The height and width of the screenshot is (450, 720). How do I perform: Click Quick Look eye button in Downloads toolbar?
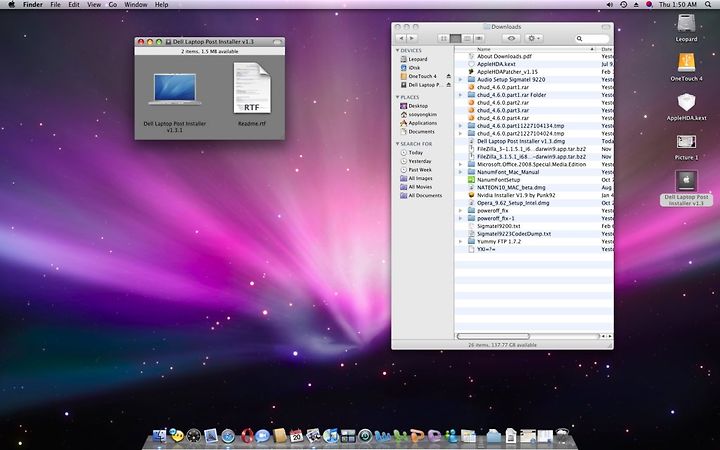point(511,39)
